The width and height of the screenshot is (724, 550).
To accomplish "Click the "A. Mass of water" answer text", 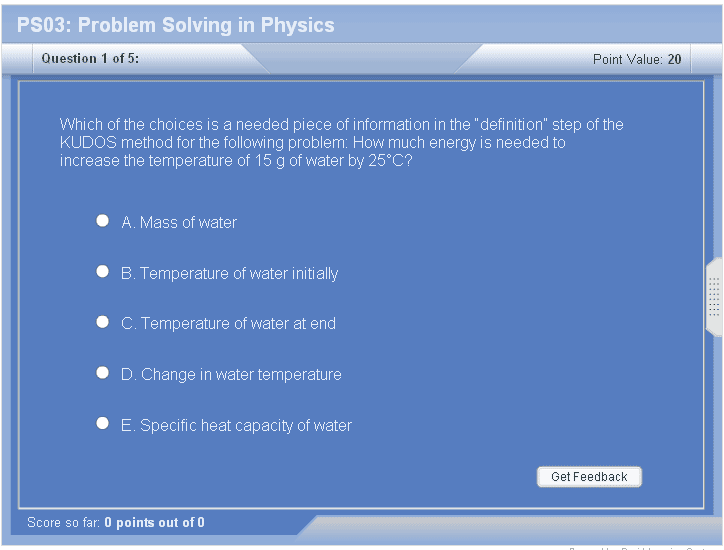I will 179,222.
